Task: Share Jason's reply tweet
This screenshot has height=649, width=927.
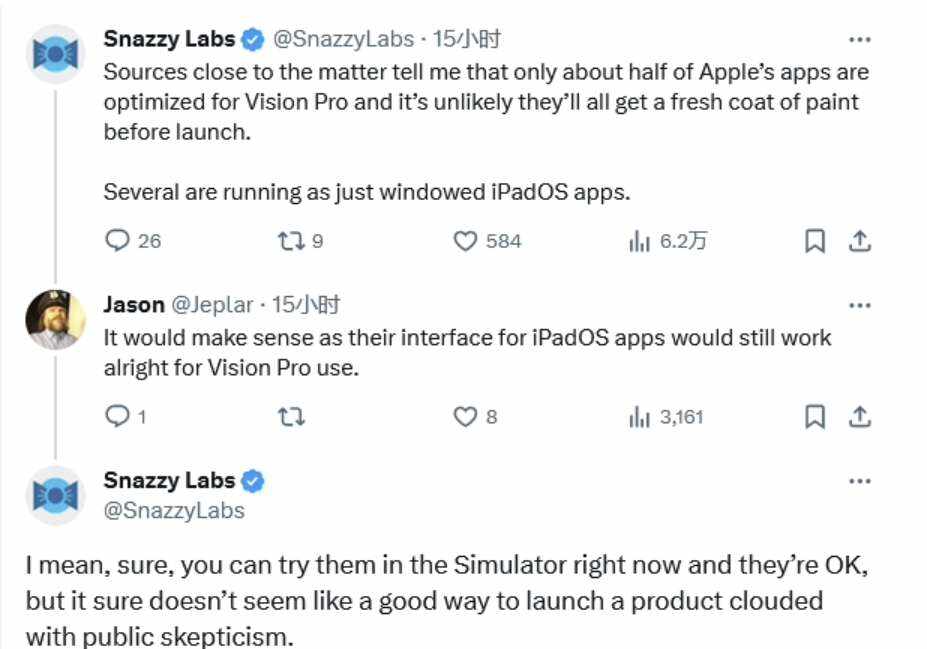Action: point(860,416)
